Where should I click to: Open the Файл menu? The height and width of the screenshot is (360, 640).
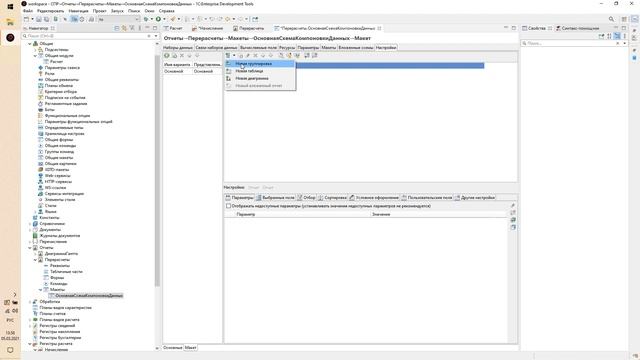tap(28, 11)
